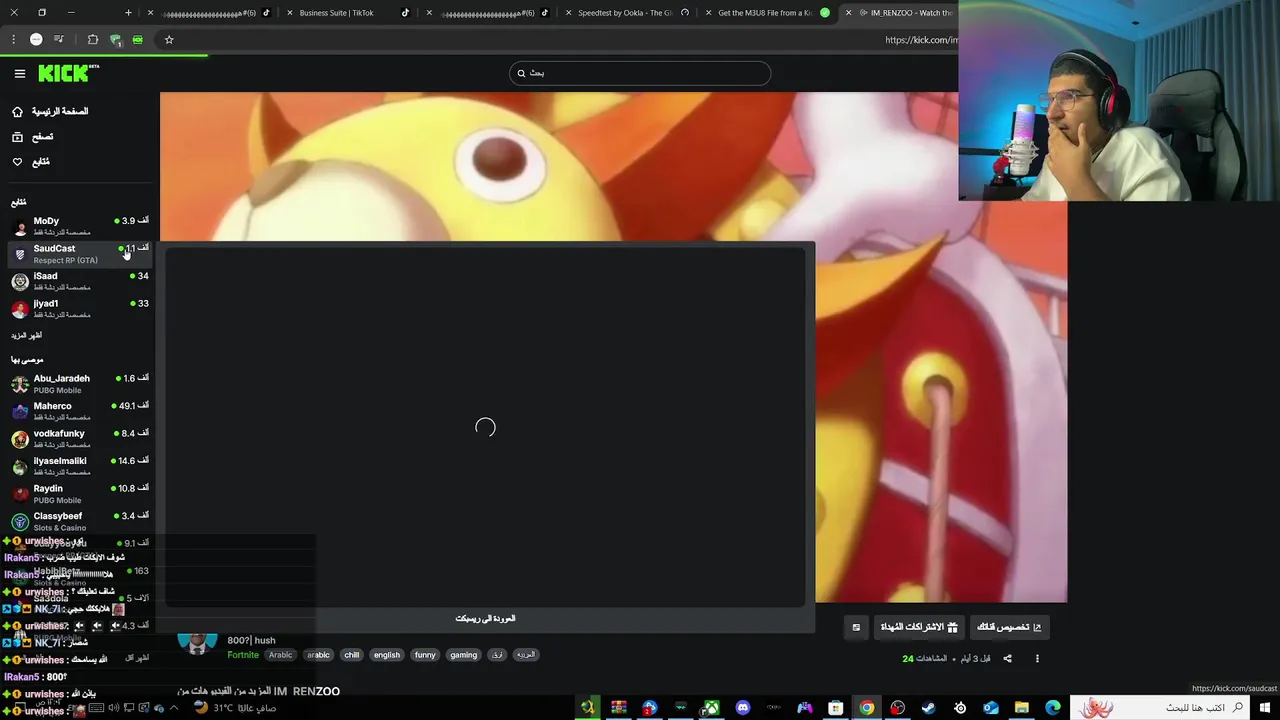
Task: Click the Windows taskbar search box
Action: (x=1160, y=708)
